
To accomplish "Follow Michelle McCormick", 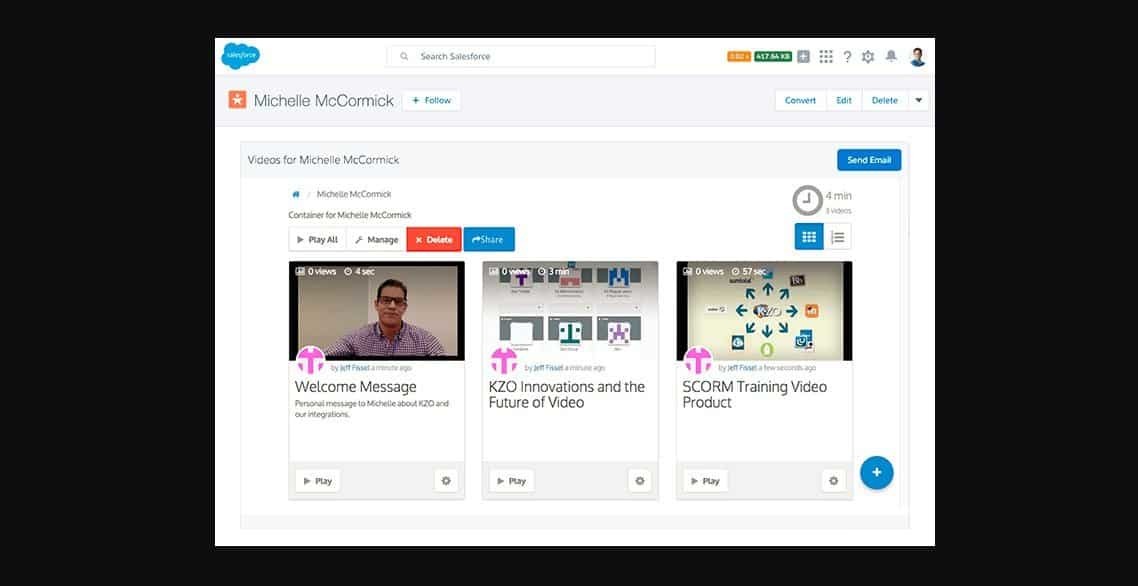I will pyautogui.click(x=431, y=100).
